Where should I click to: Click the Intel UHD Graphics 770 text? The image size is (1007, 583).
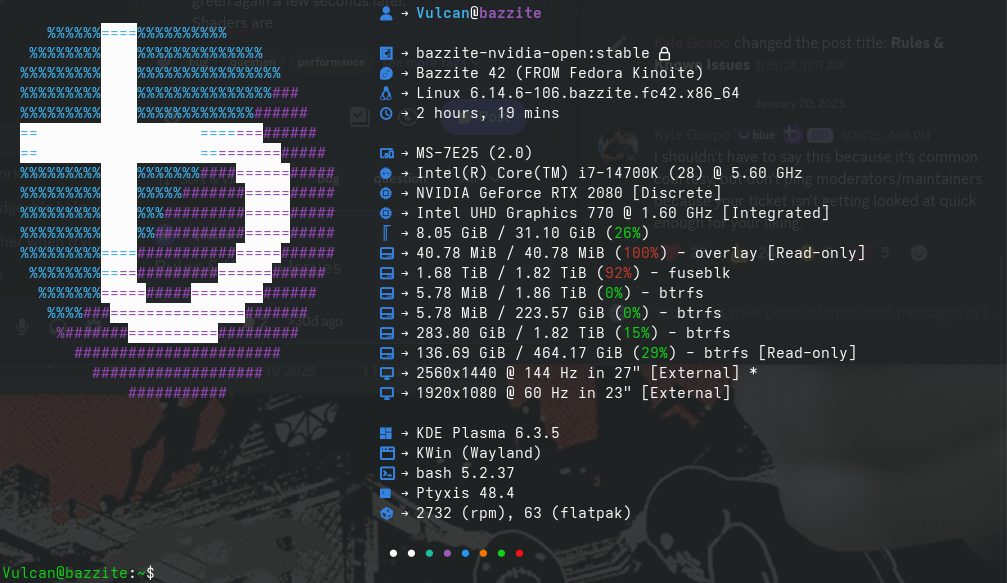[622, 213]
